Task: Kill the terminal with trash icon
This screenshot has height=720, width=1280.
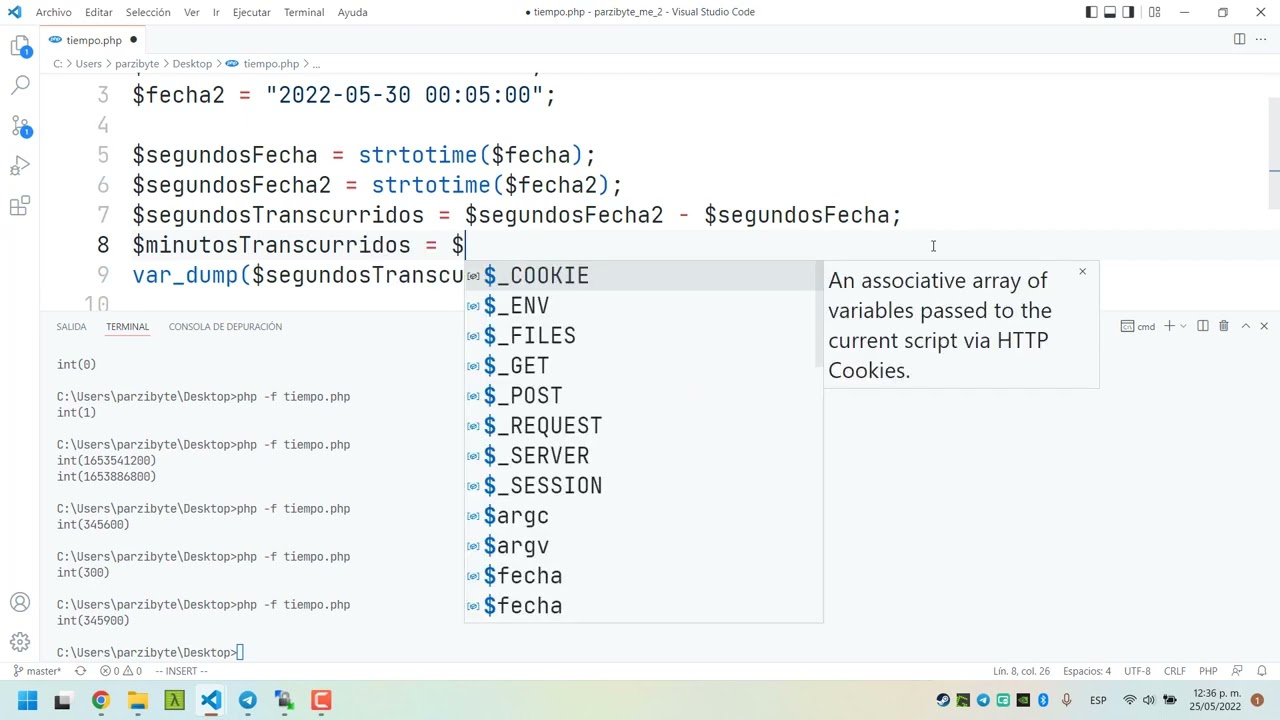Action: coord(1223,326)
